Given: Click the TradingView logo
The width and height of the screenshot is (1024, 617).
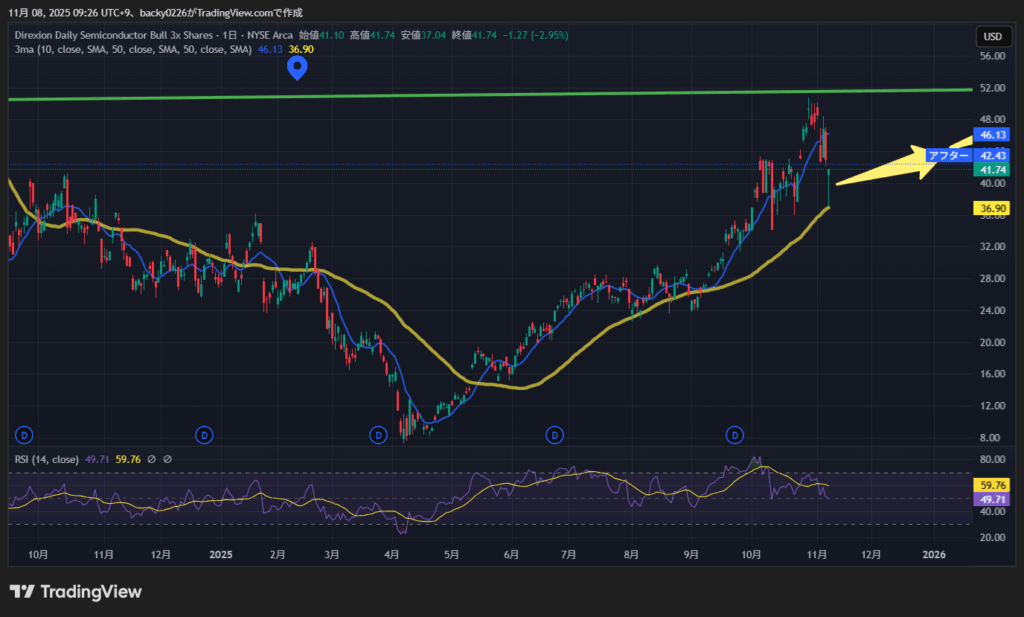Looking at the screenshot, I should 75,591.
